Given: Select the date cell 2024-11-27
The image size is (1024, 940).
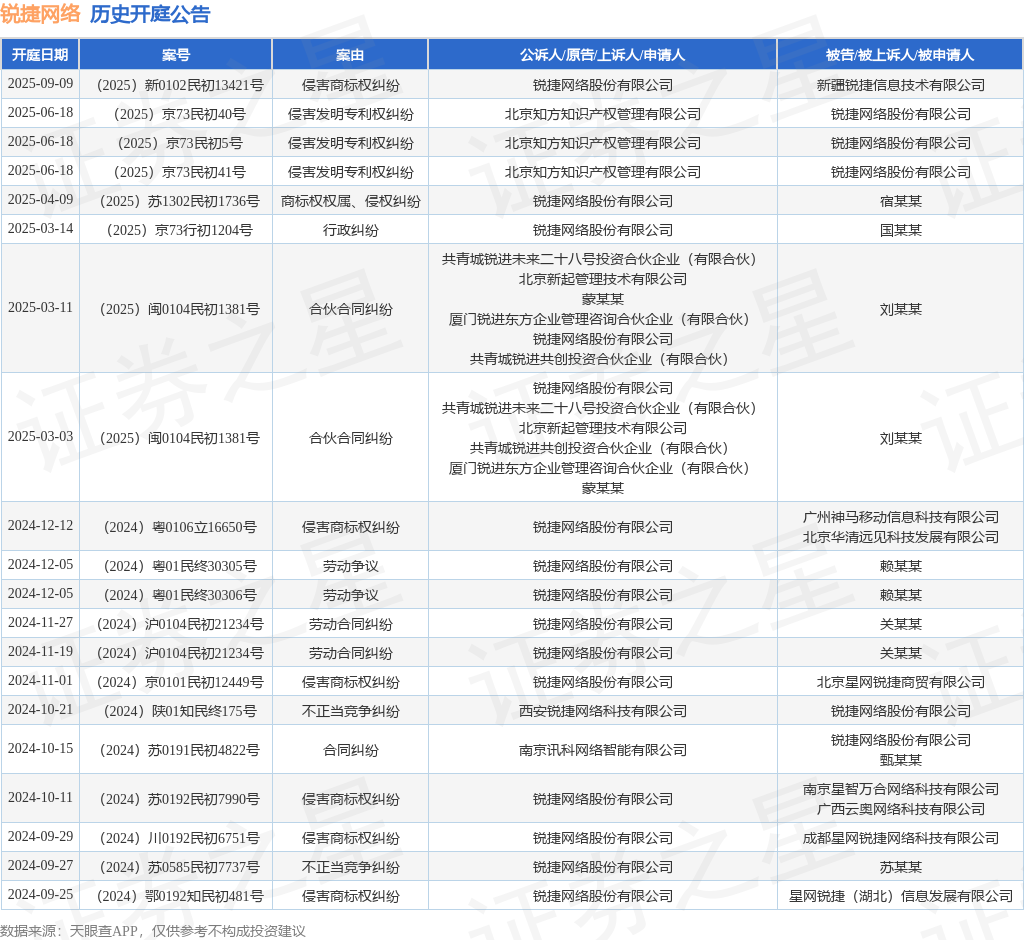Looking at the screenshot, I should 40,623.
